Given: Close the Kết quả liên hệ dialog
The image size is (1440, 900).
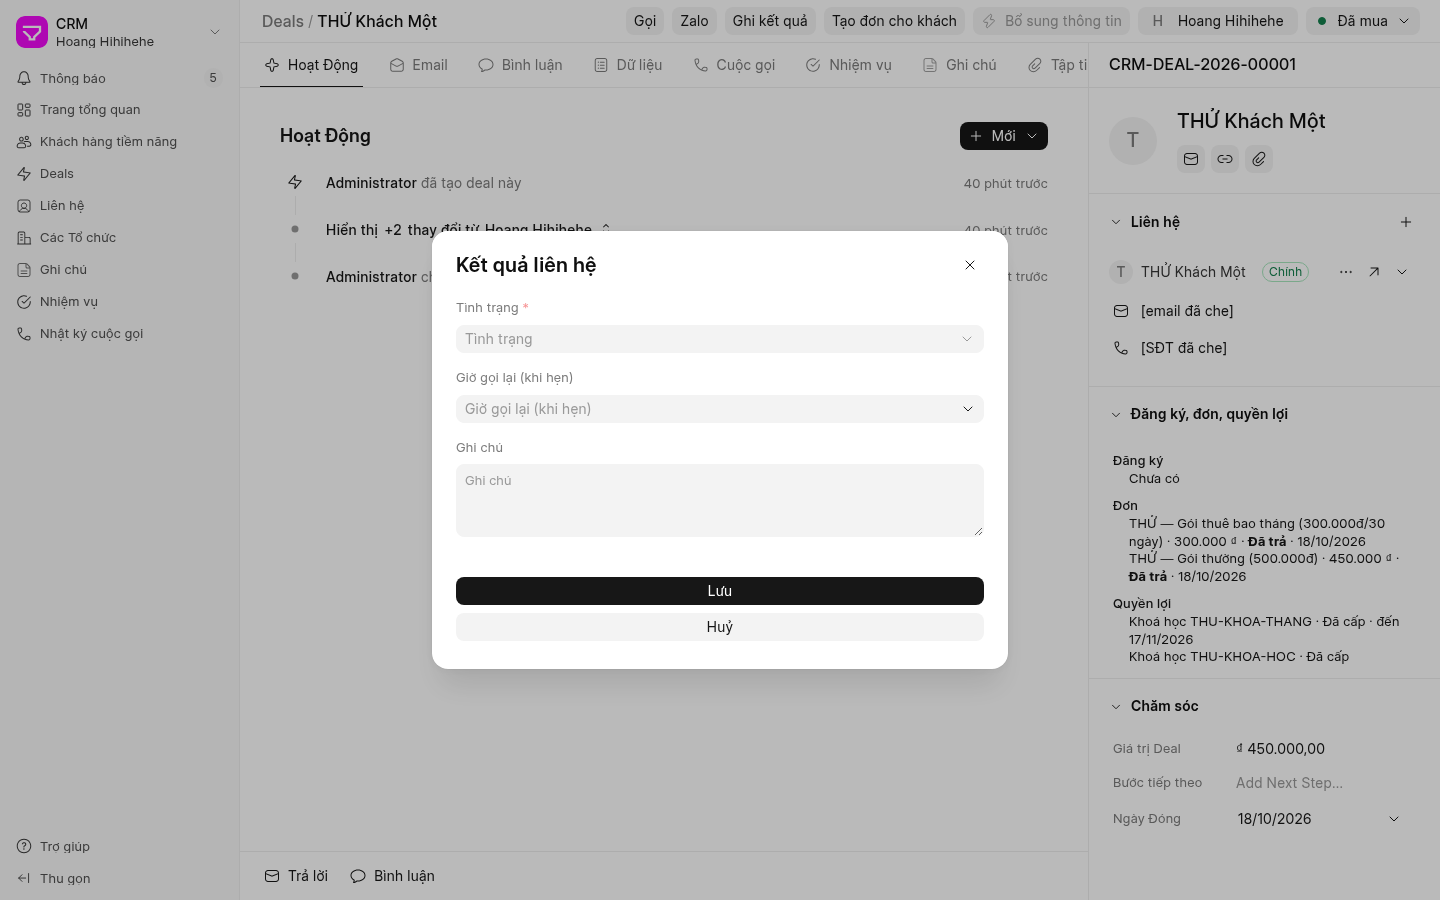Looking at the screenshot, I should coord(969,265).
